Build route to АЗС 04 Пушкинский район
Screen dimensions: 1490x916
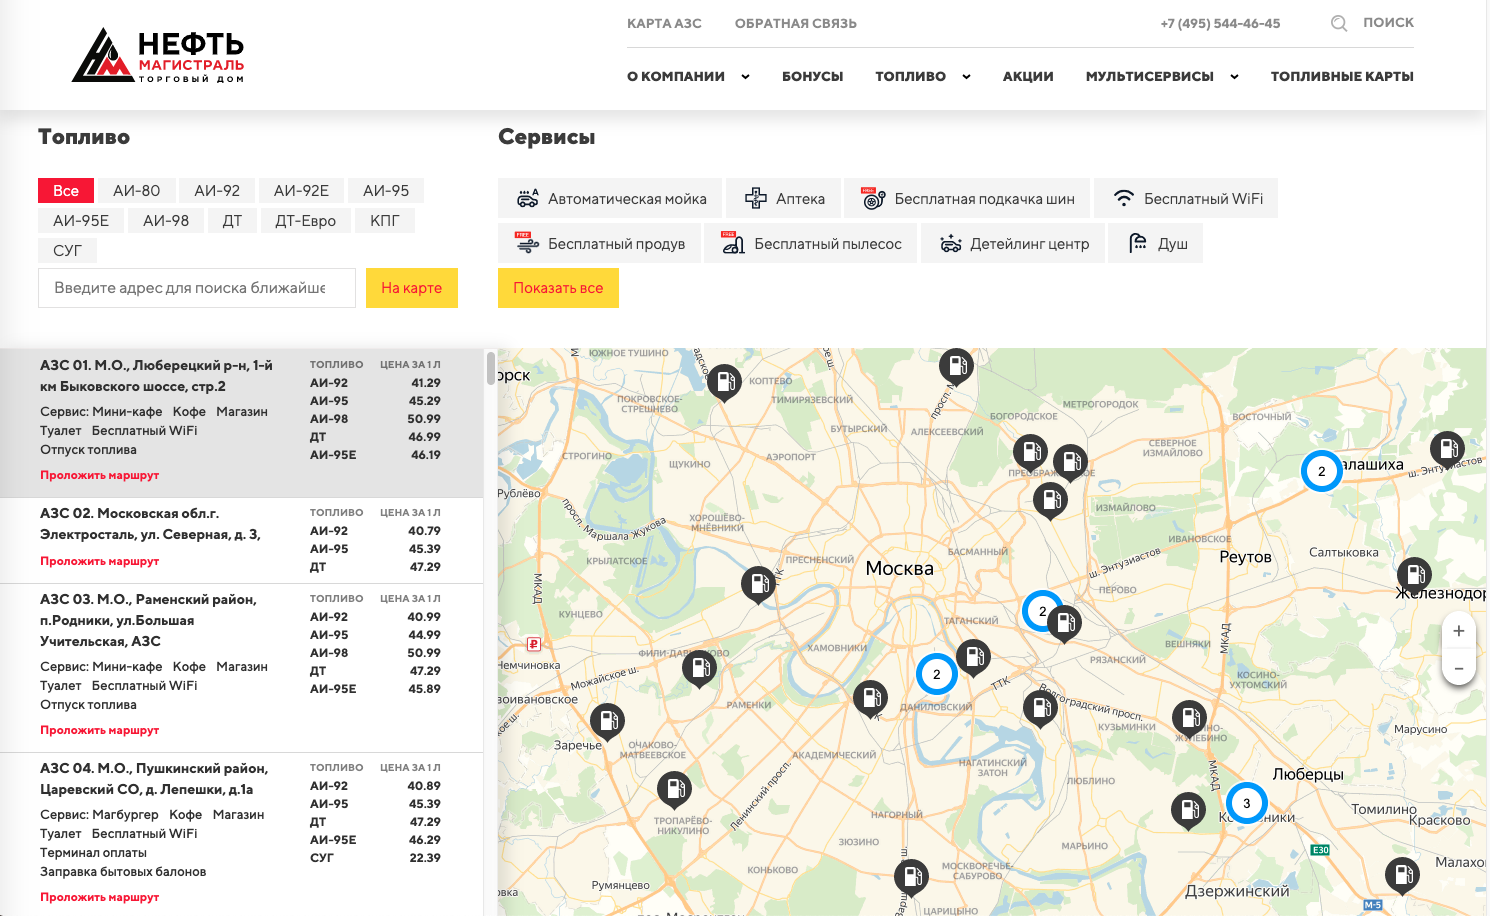tap(99, 897)
